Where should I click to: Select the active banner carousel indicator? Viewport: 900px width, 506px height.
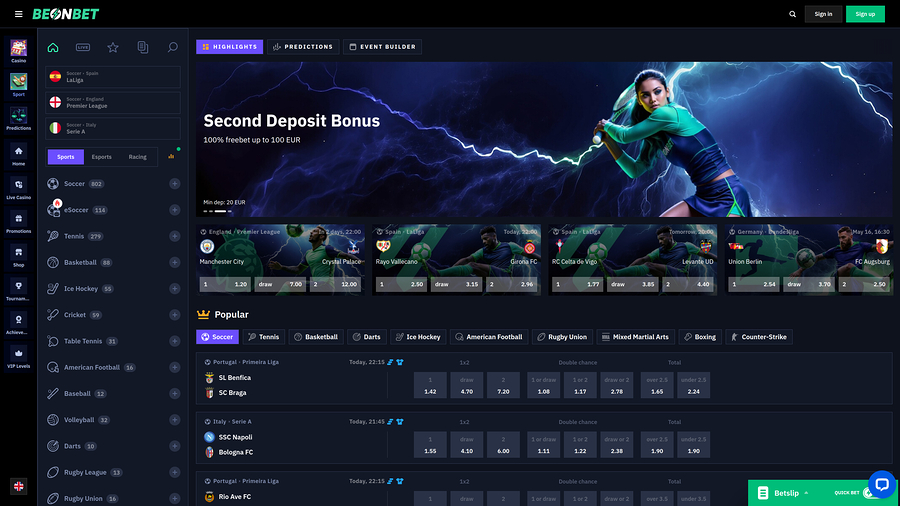[220, 211]
